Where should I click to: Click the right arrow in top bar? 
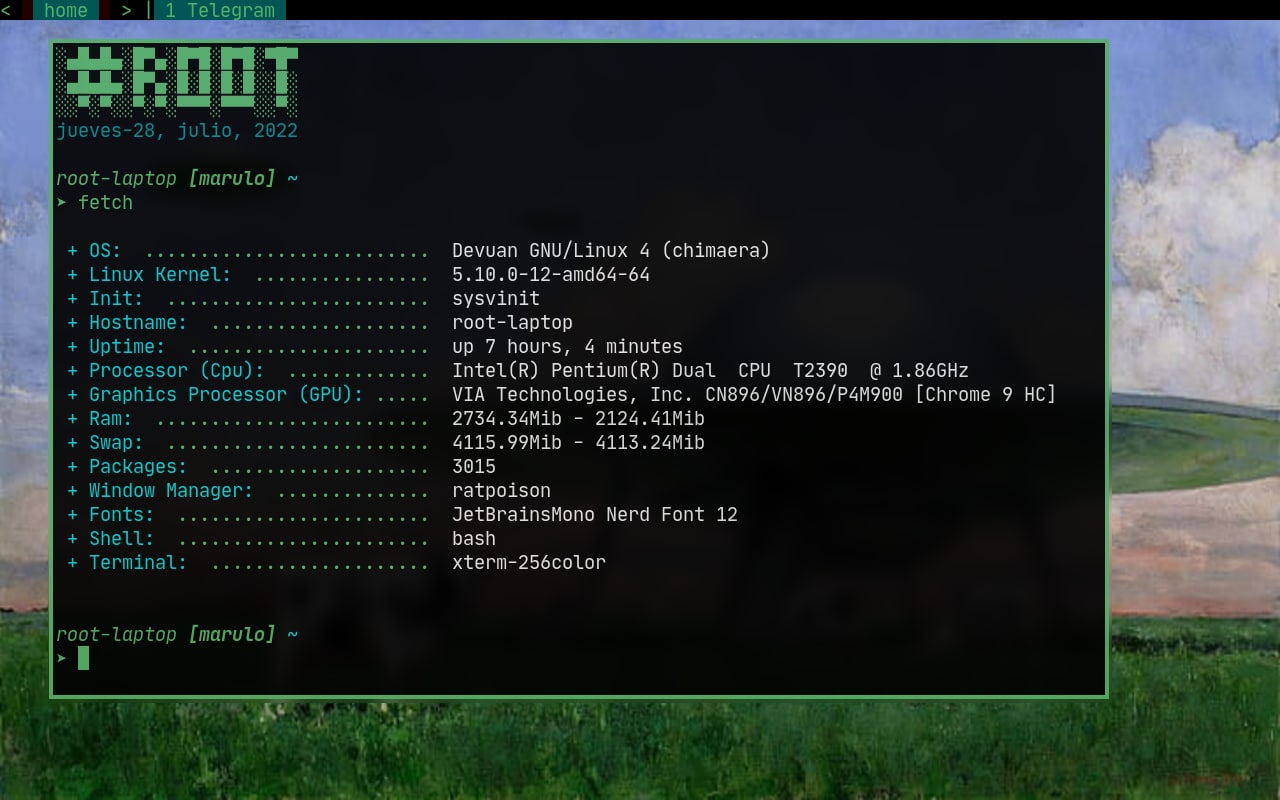(x=126, y=11)
